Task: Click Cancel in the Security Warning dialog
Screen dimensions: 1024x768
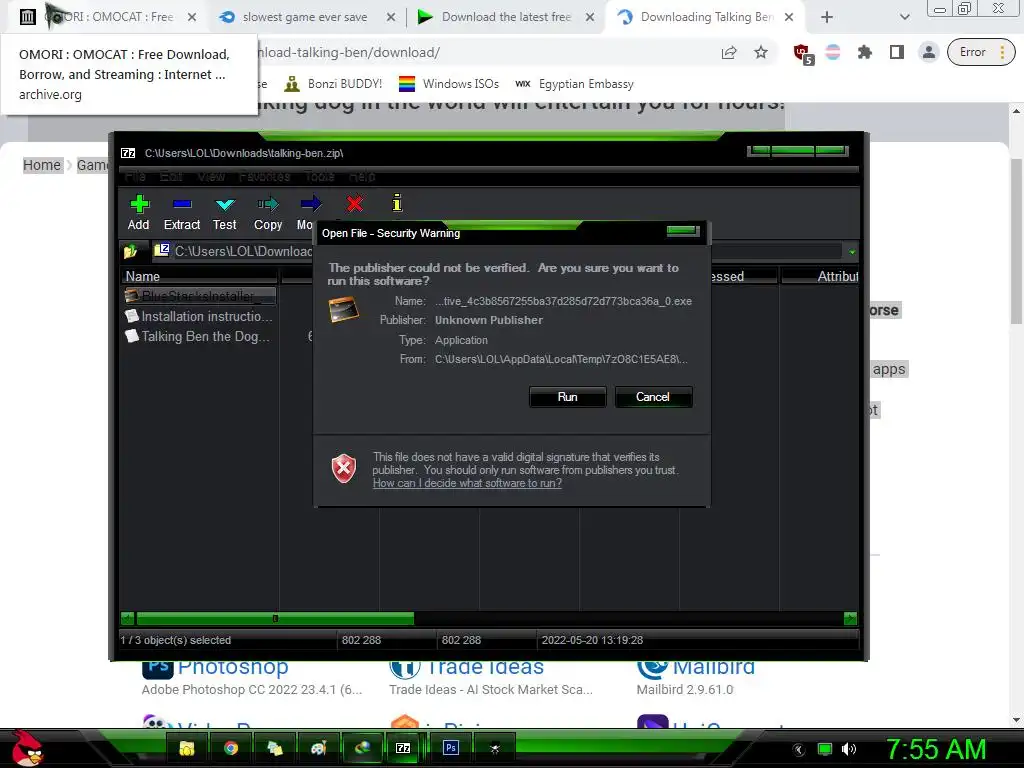Action: coord(653,397)
